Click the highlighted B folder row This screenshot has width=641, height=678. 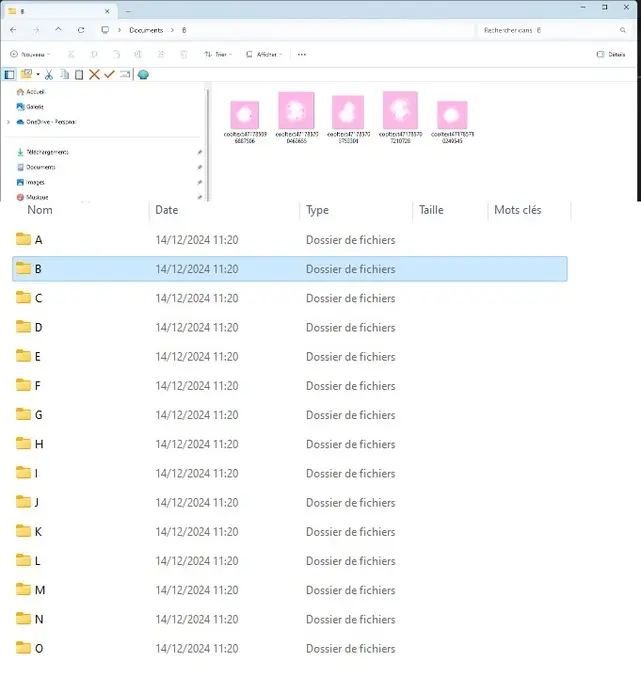[290, 269]
